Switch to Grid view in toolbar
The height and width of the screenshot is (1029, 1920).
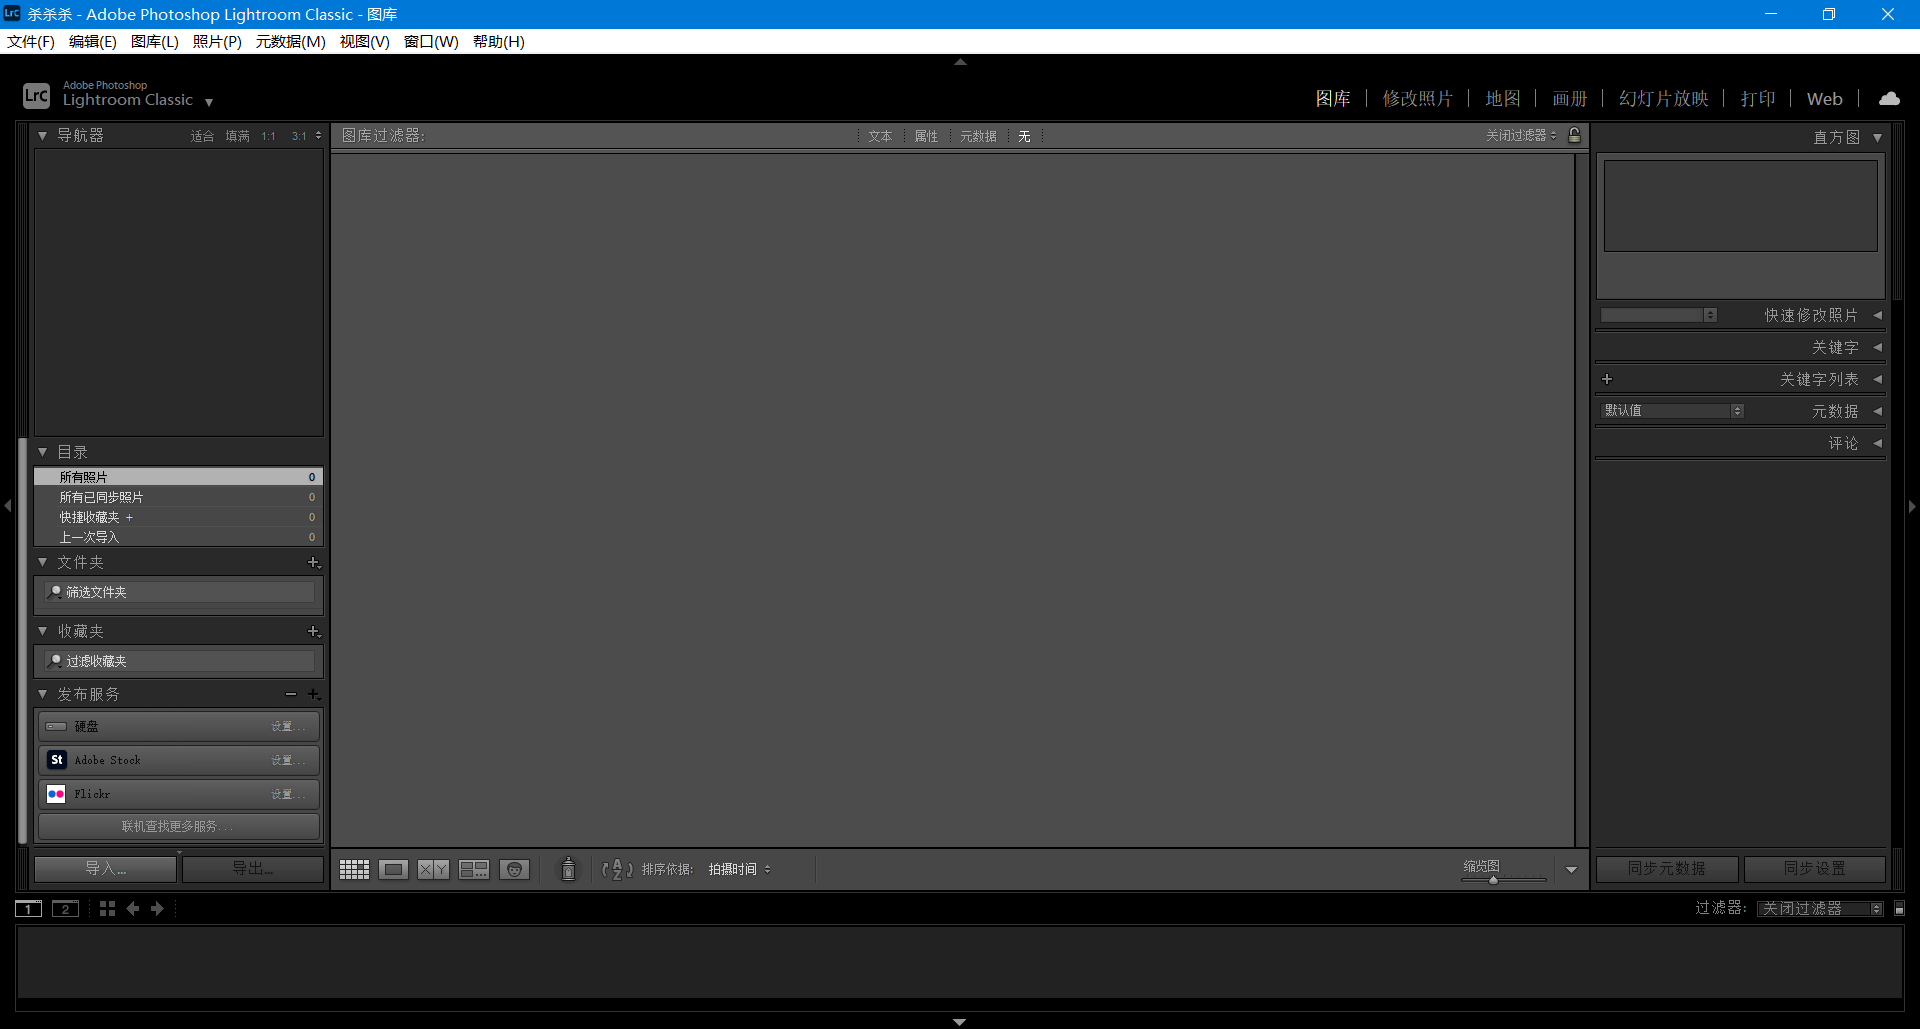354,869
